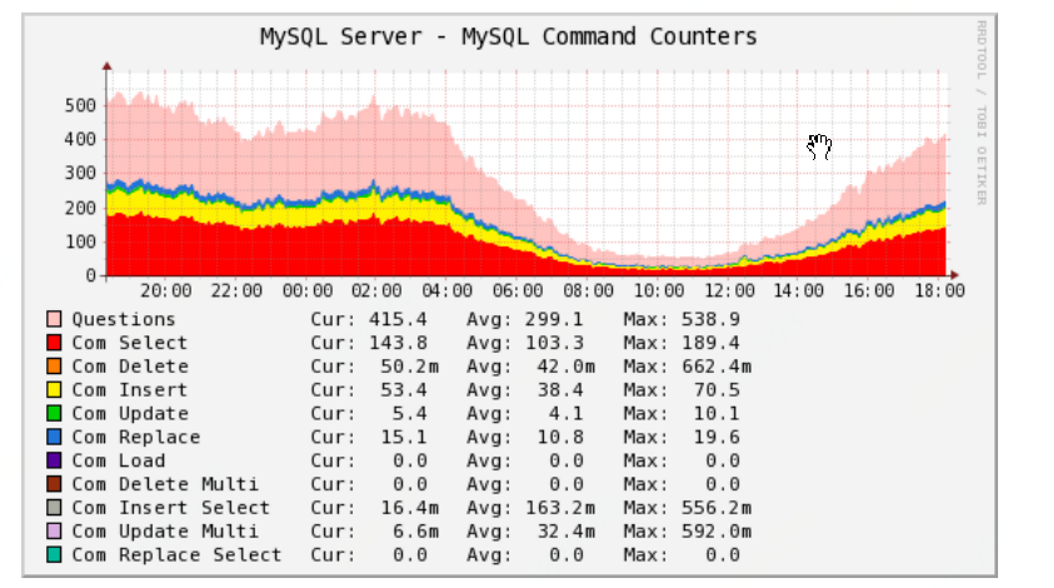Click the Com Replace blue legend swatch
Image resolution: width=1054 pixels, height=588 pixels.
click(54, 436)
